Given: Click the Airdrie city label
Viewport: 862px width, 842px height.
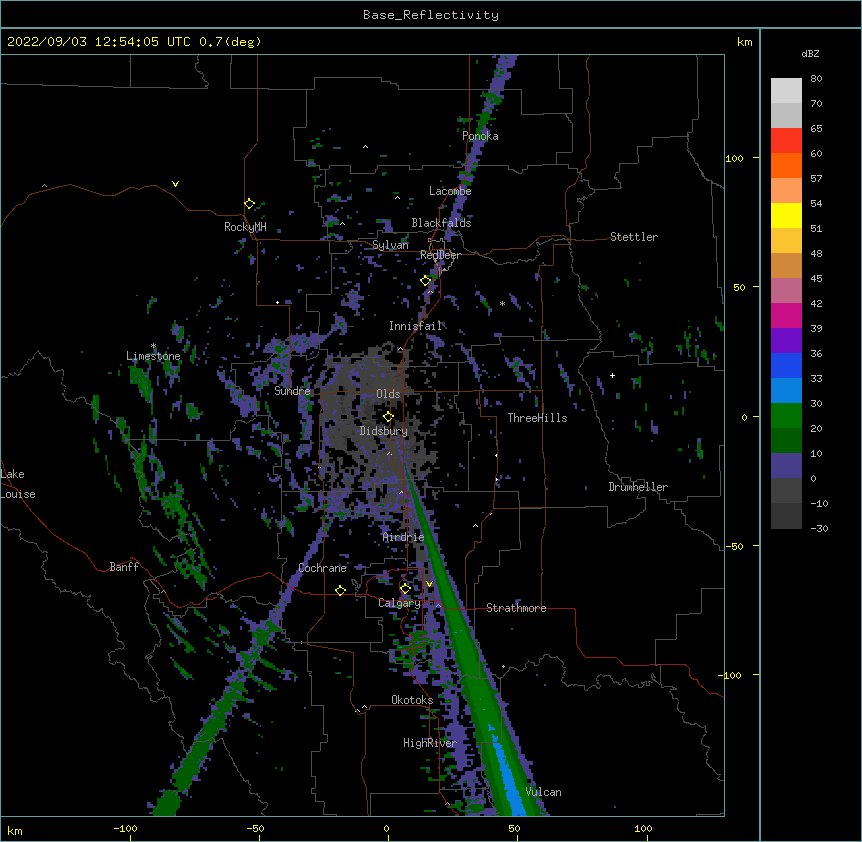Looking at the screenshot, I should 403,537.
